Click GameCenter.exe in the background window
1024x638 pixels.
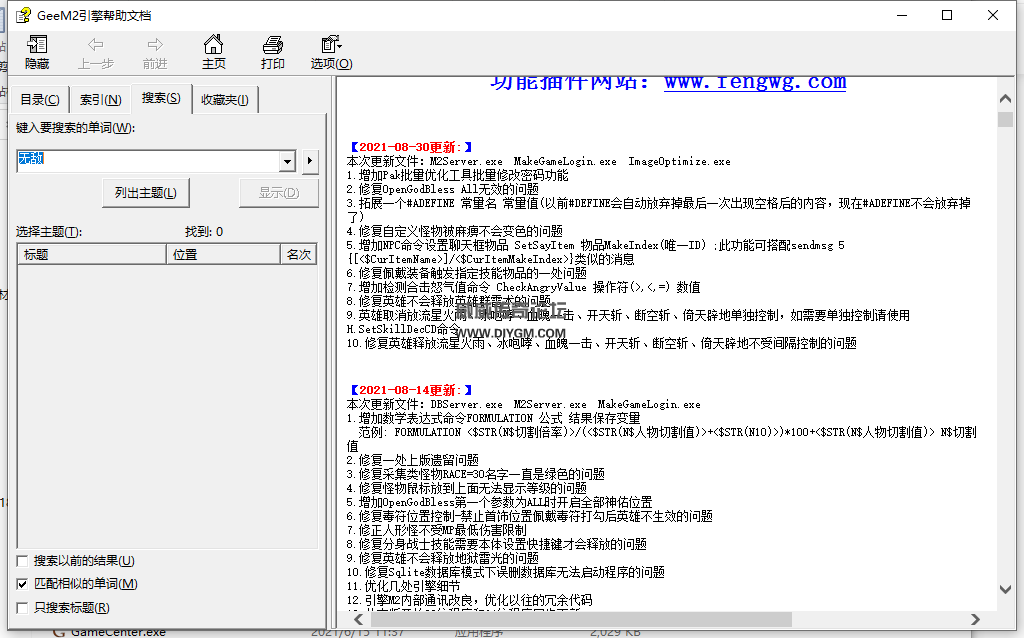pyautogui.click(x=118, y=633)
